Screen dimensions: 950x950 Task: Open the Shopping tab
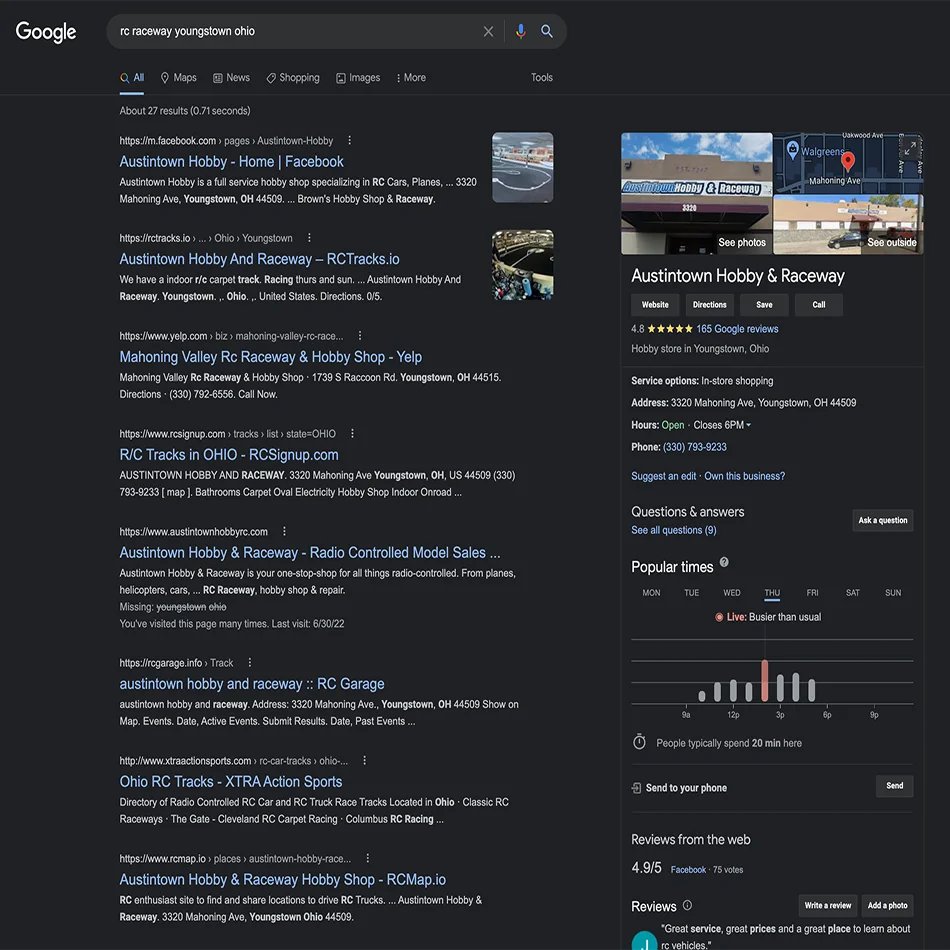(293, 78)
